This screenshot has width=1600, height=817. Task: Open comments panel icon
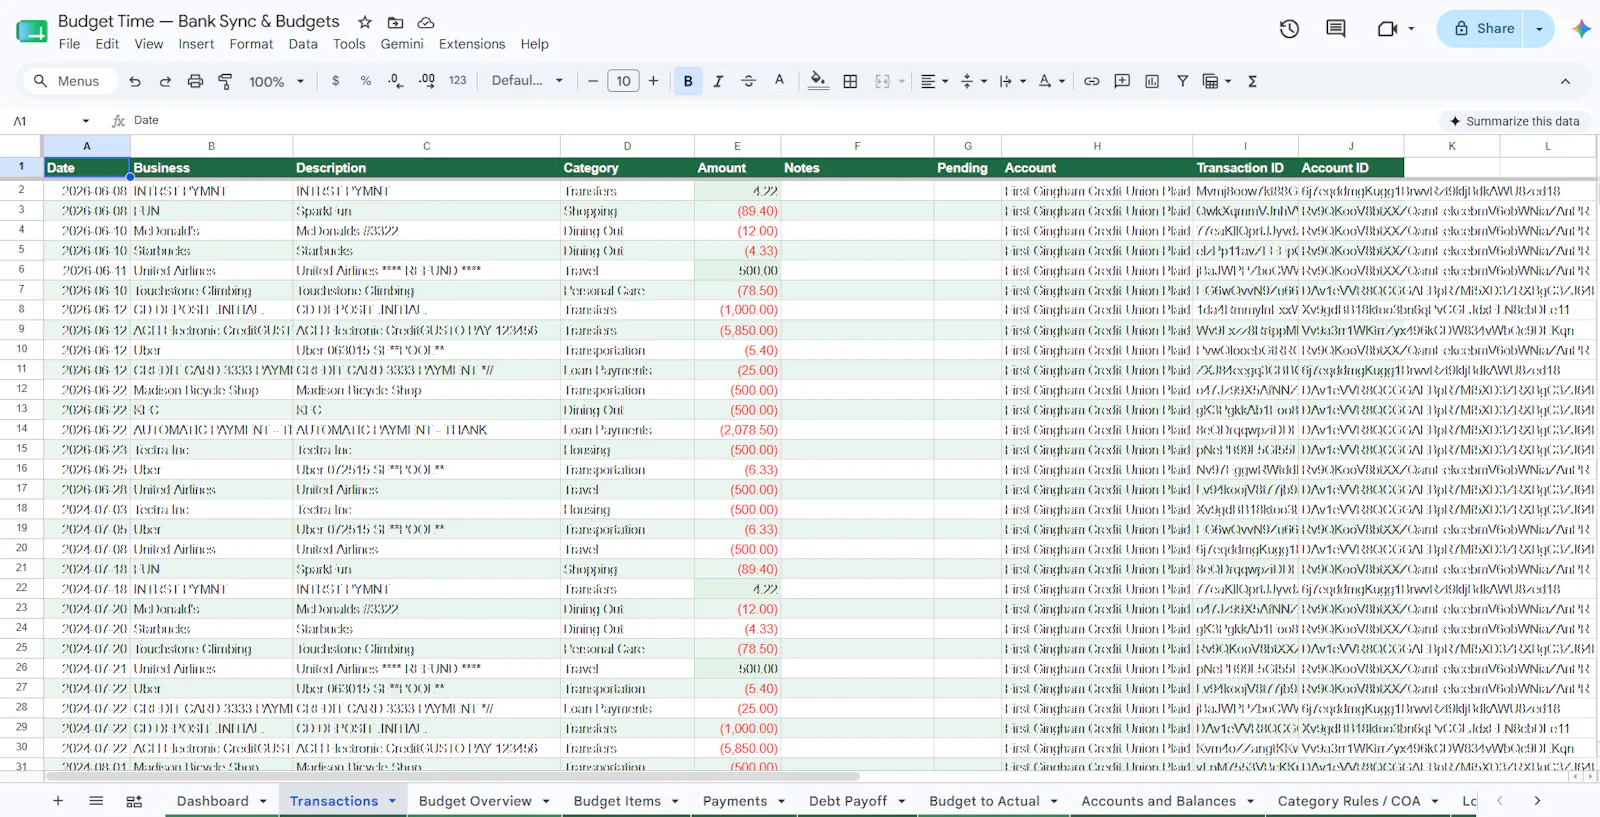coord(1335,29)
